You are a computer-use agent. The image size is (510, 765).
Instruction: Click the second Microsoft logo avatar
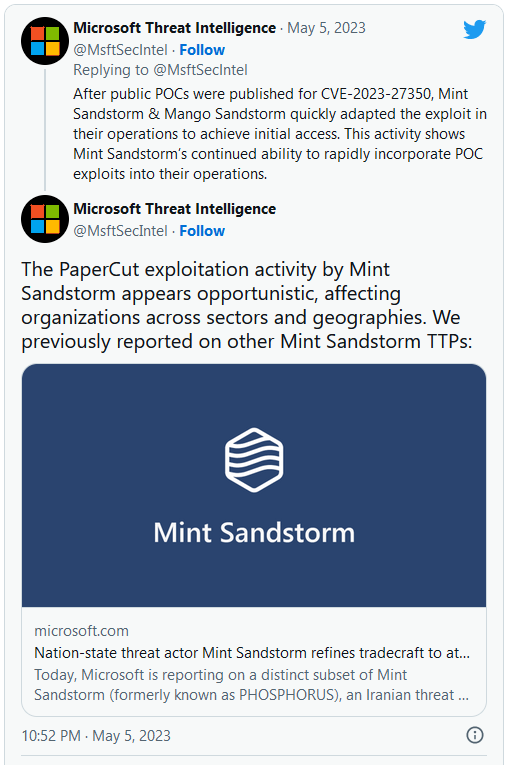pyautogui.click(x=45, y=219)
